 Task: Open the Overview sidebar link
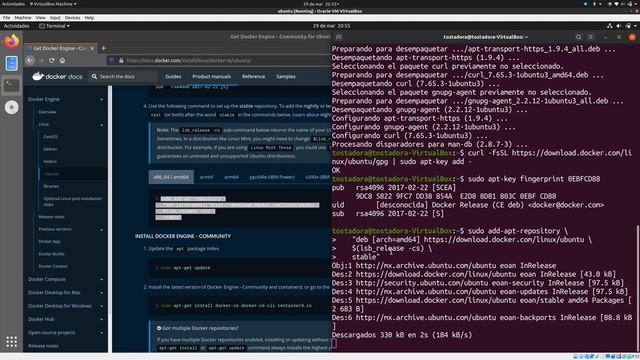point(47,112)
